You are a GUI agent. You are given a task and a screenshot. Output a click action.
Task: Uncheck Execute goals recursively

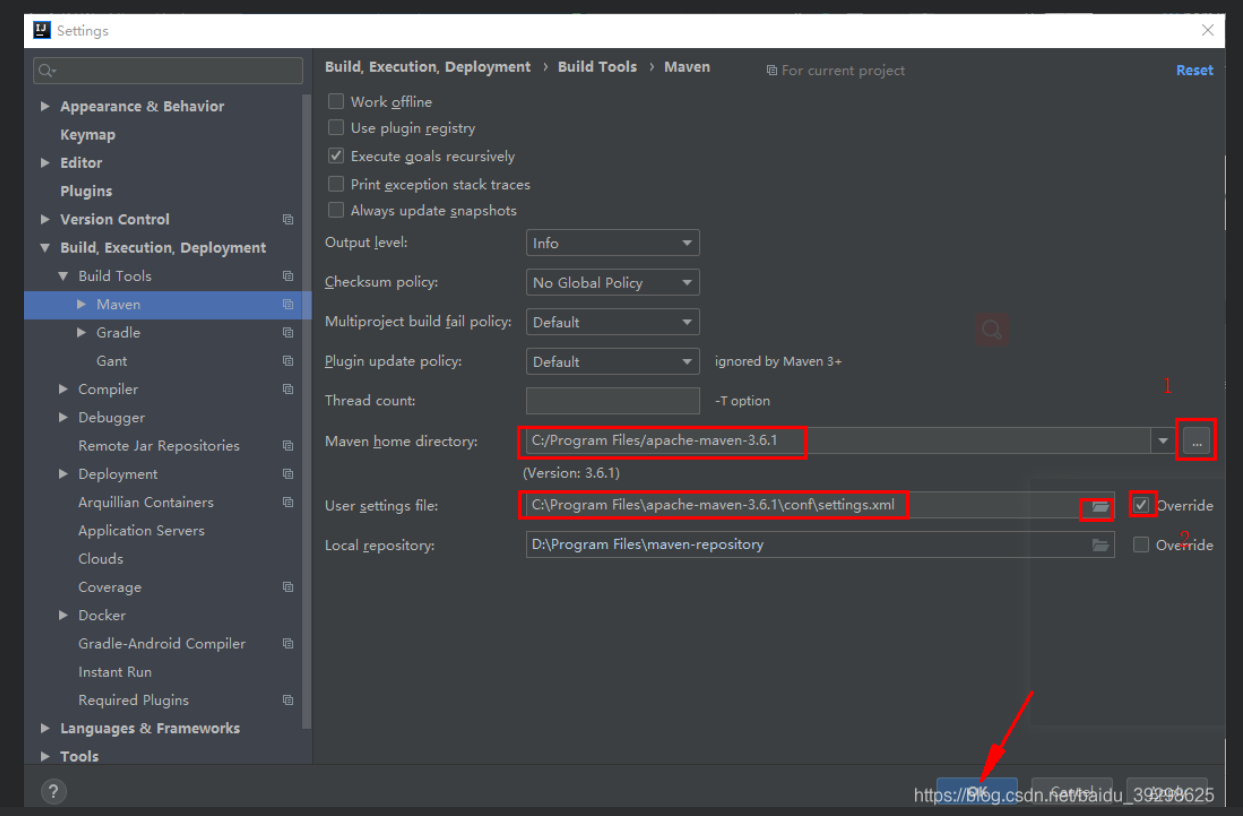point(336,156)
